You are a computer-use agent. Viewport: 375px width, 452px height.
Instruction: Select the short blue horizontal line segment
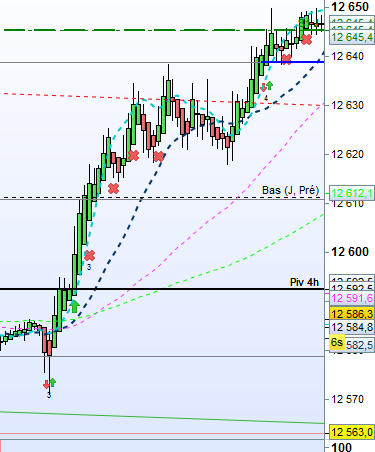(292, 62)
